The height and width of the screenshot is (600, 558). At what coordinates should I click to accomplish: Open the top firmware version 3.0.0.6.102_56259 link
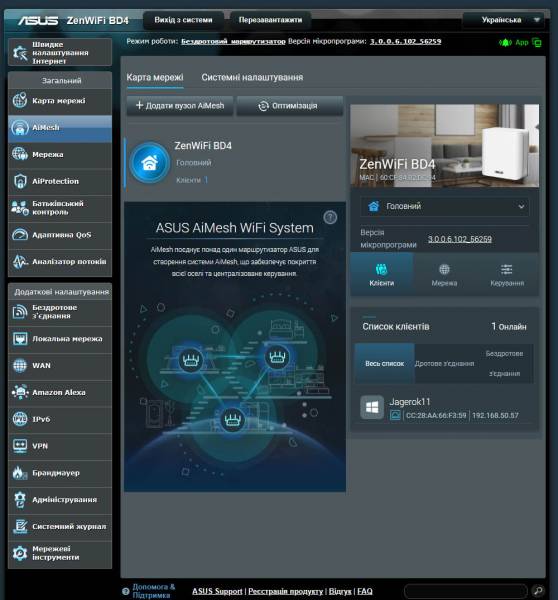(405, 41)
